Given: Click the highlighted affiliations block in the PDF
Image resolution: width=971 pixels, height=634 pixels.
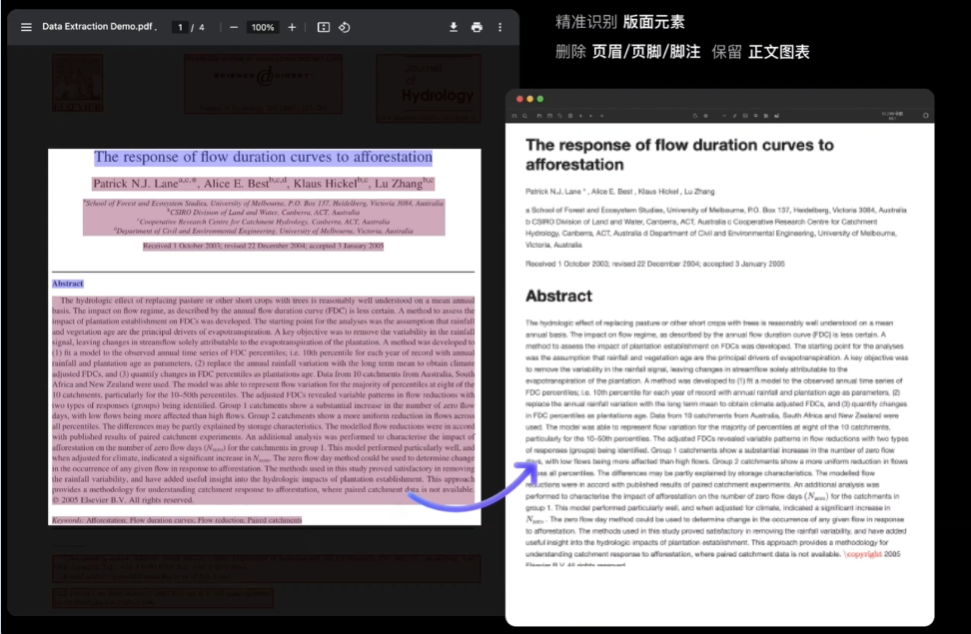Looking at the screenshot, I should tap(264, 217).
